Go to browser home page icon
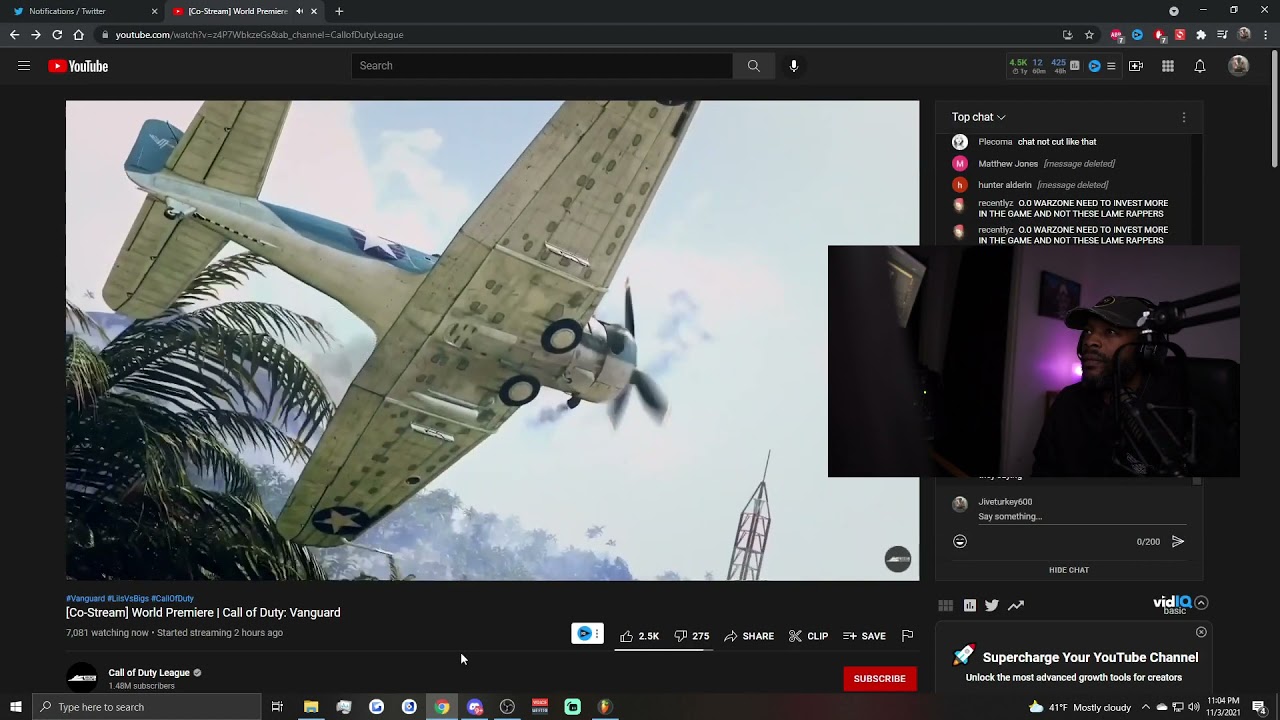The height and width of the screenshot is (720, 1280). click(x=78, y=35)
